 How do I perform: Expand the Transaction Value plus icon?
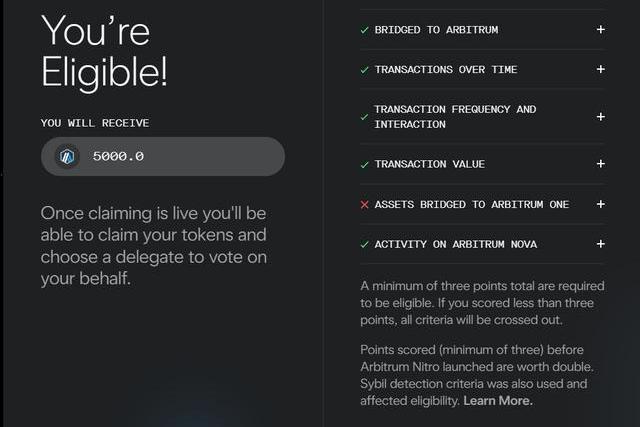click(x=600, y=164)
